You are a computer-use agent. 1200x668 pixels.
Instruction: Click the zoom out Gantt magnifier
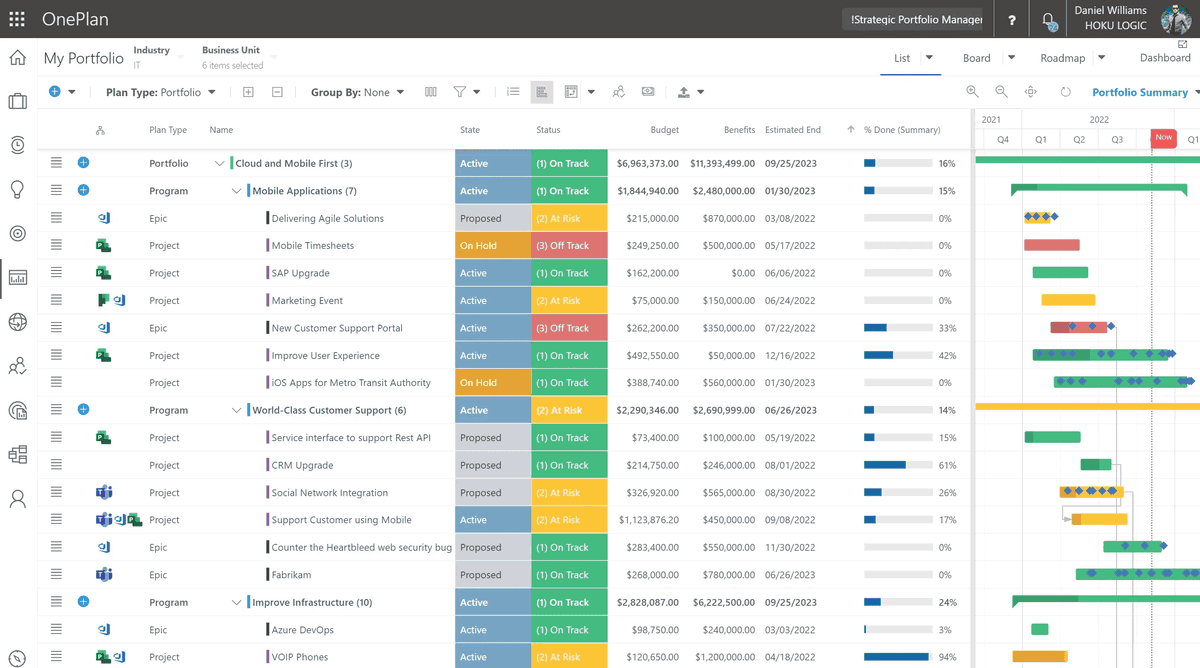click(x=1001, y=92)
